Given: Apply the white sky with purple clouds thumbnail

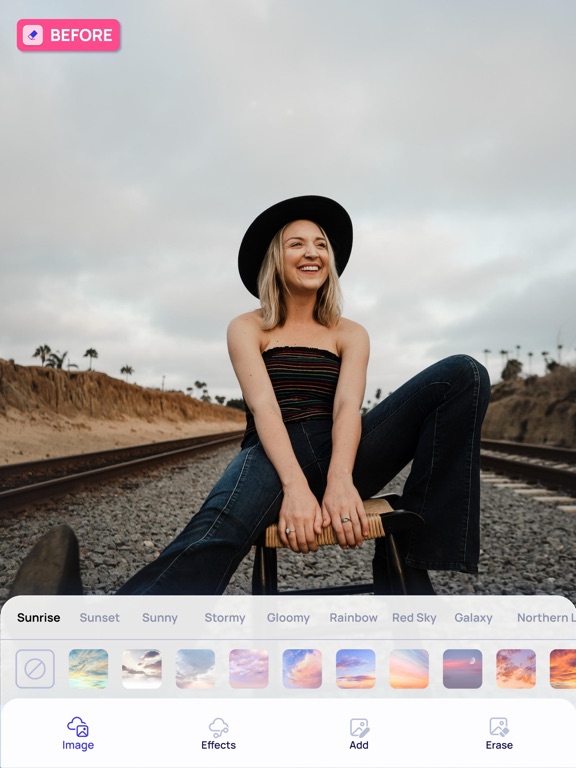Looking at the screenshot, I should point(142,669).
